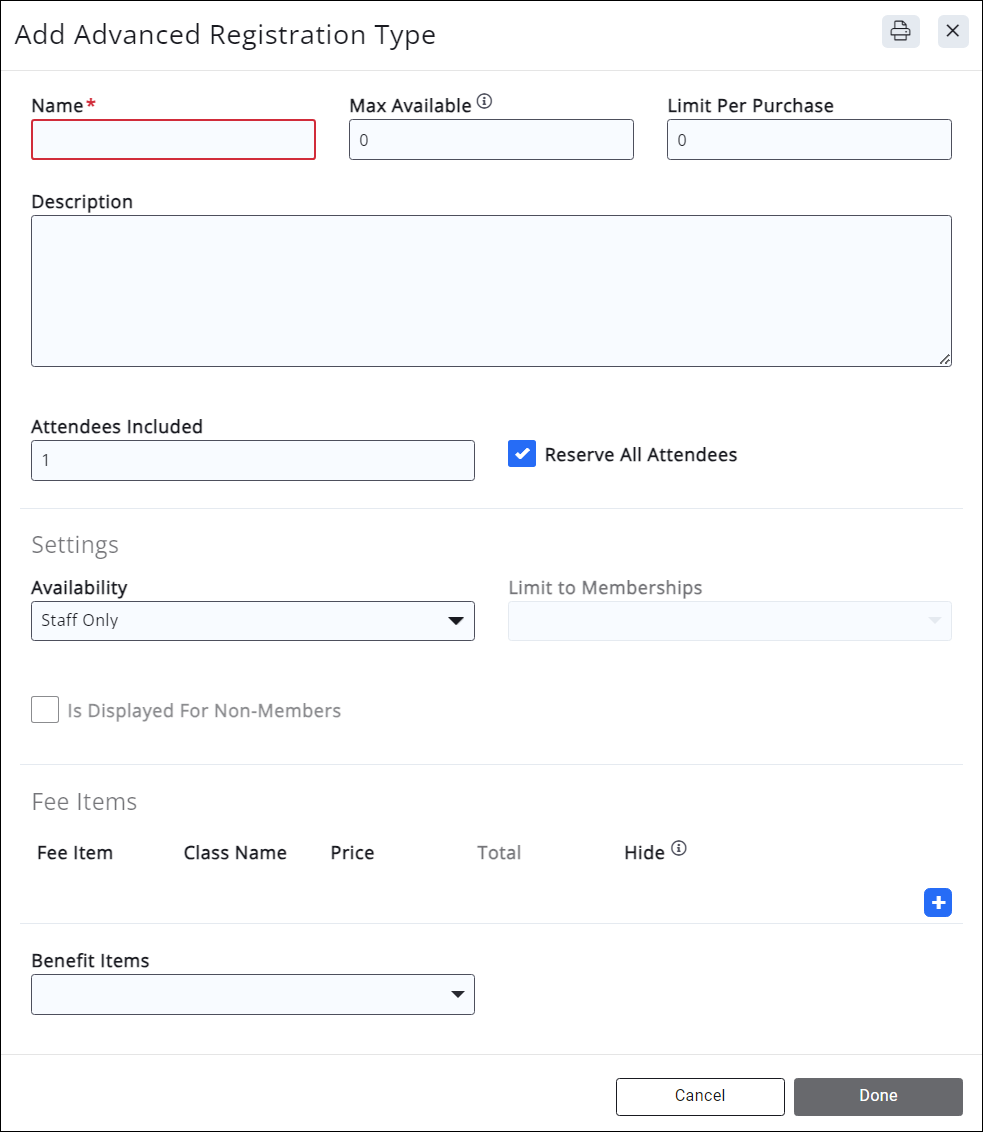Focus the Name input field
The width and height of the screenshot is (983, 1132).
point(173,140)
